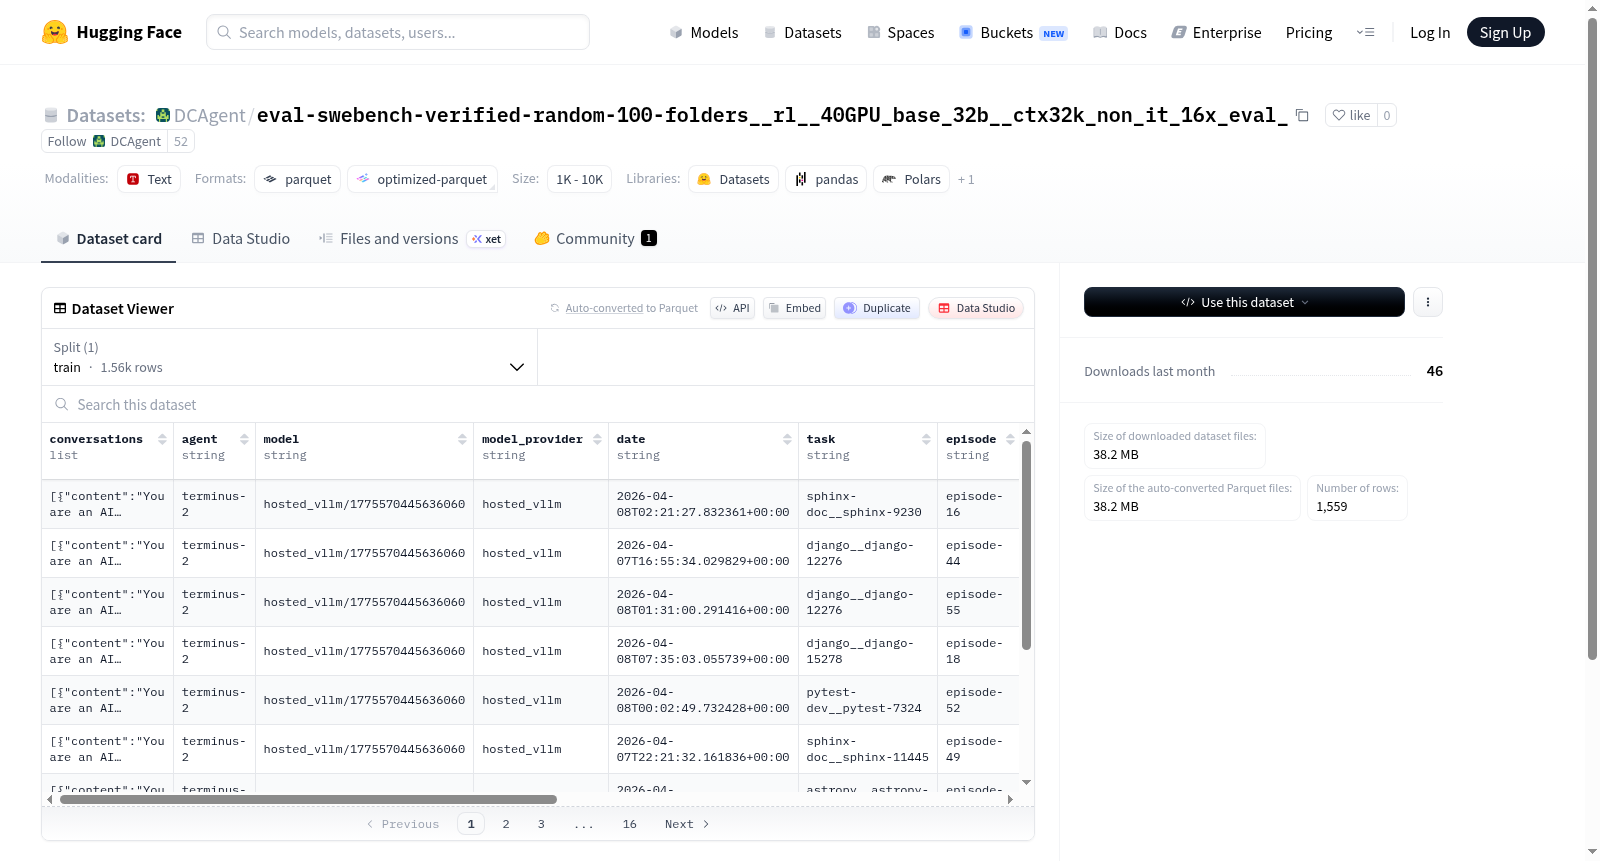Select the Text modality tag

[149, 179]
